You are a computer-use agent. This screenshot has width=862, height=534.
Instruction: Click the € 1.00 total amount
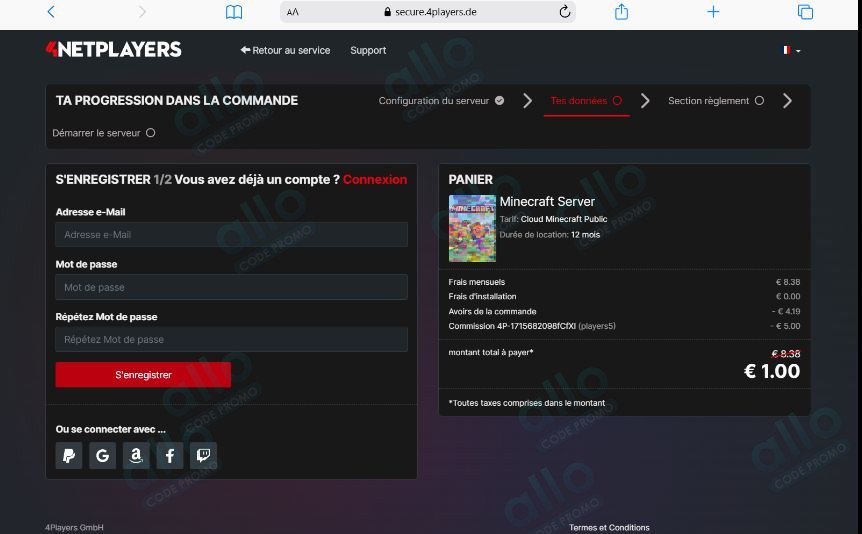[772, 371]
